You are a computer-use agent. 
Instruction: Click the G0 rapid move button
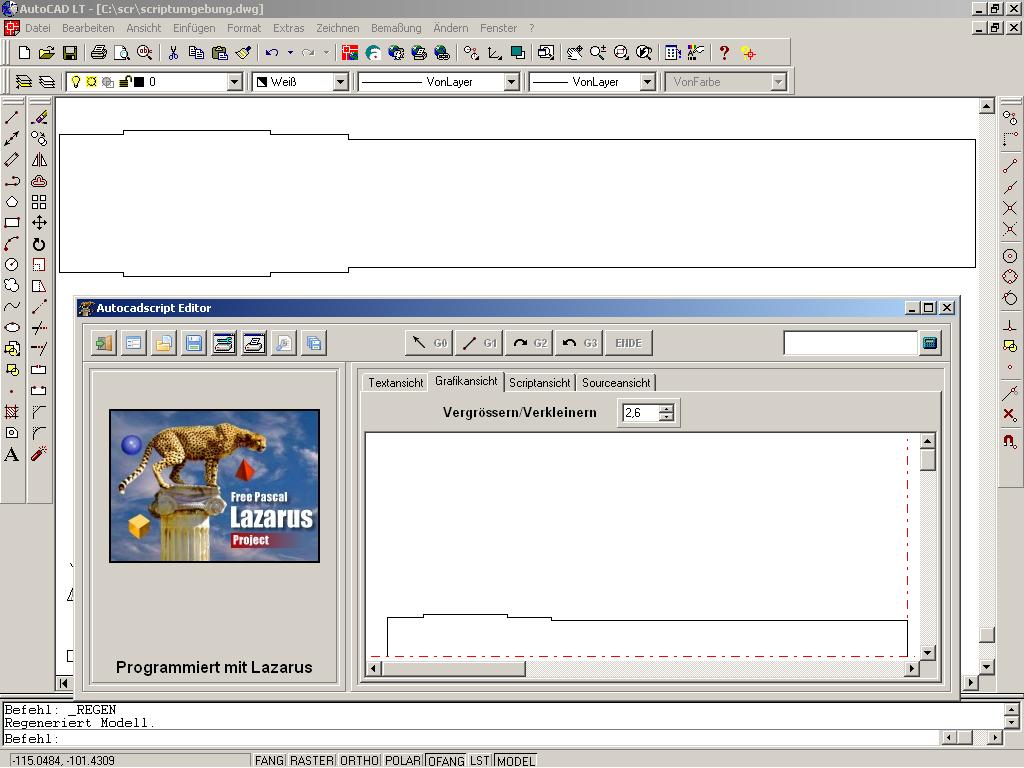[x=429, y=343]
